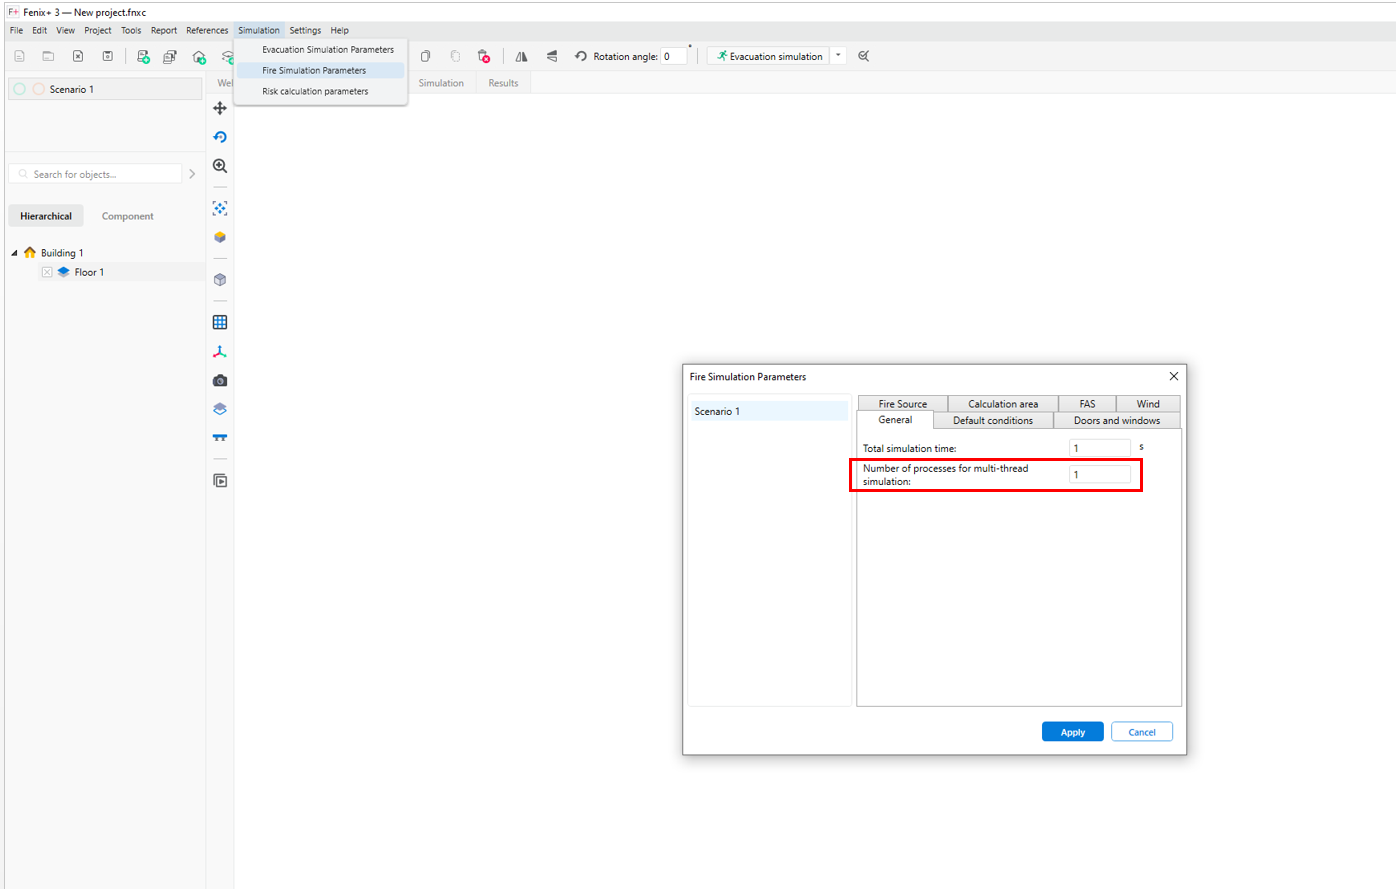
Task: Toggle the grid display icon
Action: click(x=220, y=322)
